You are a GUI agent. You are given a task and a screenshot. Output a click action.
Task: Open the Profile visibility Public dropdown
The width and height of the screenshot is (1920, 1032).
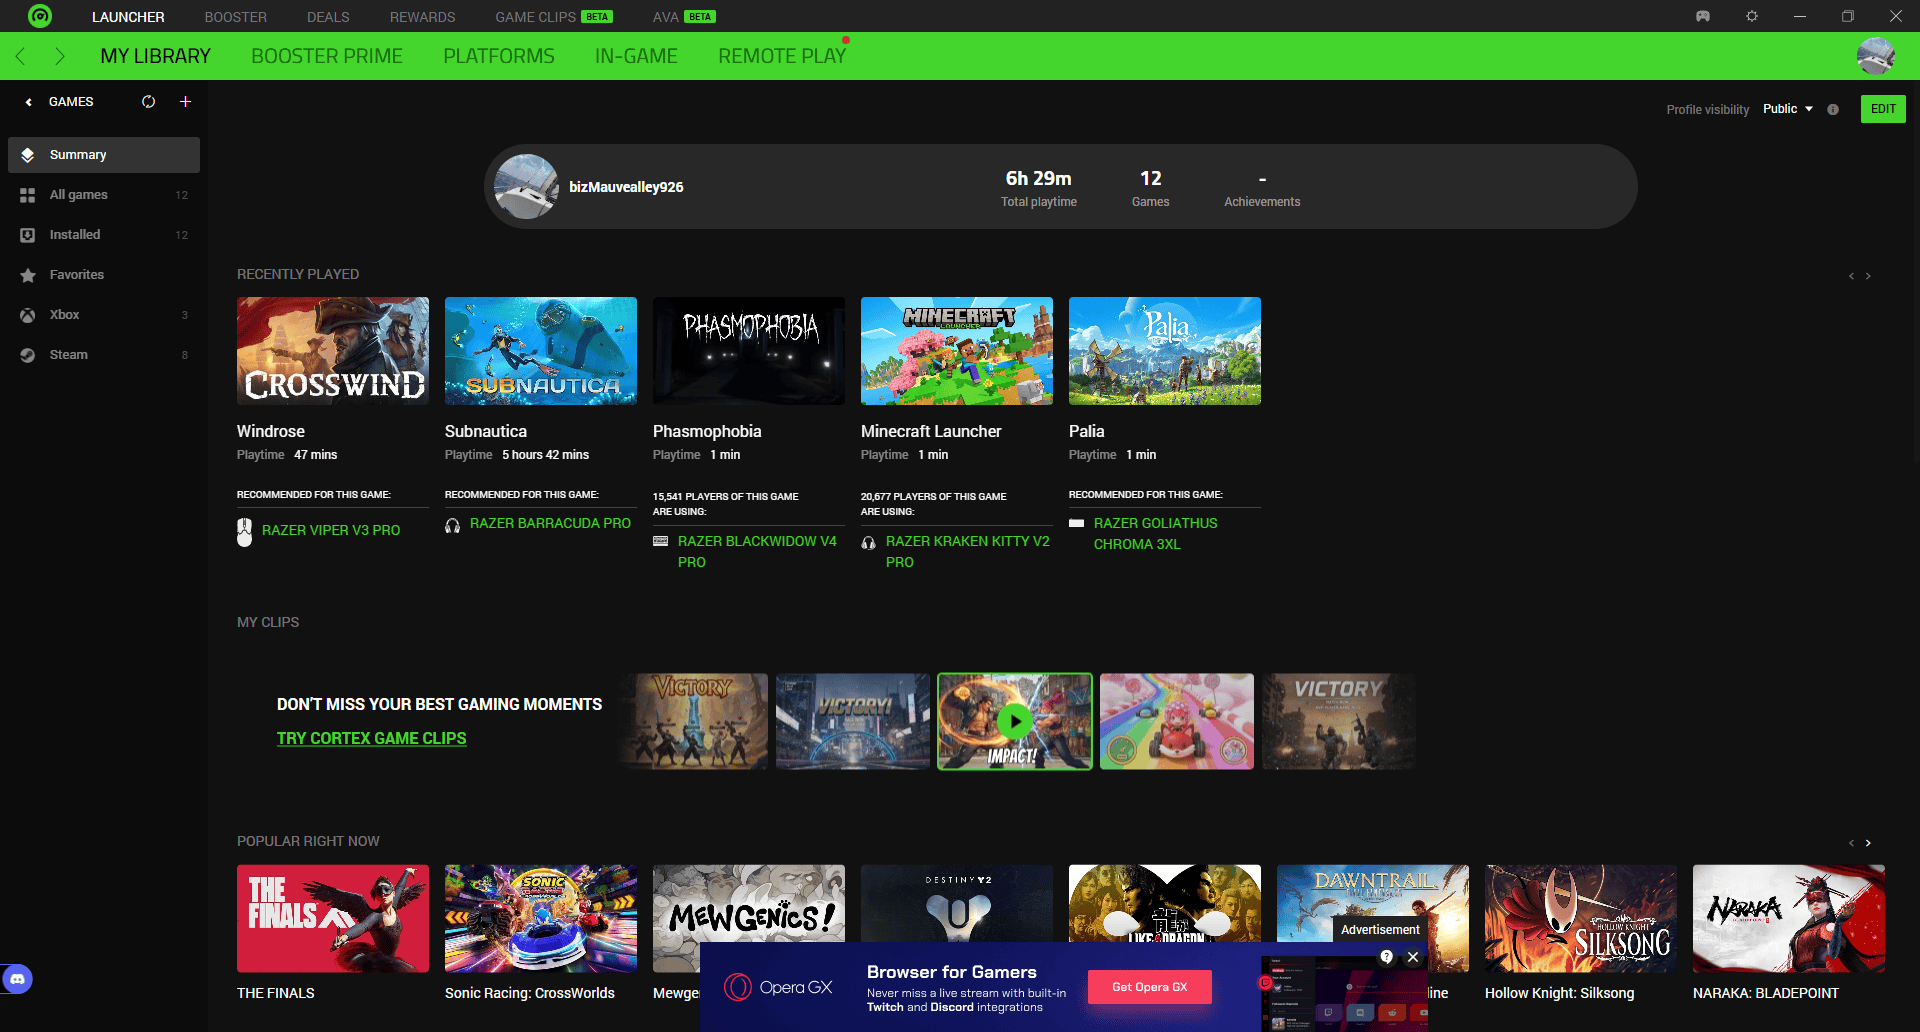[x=1787, y=109]
